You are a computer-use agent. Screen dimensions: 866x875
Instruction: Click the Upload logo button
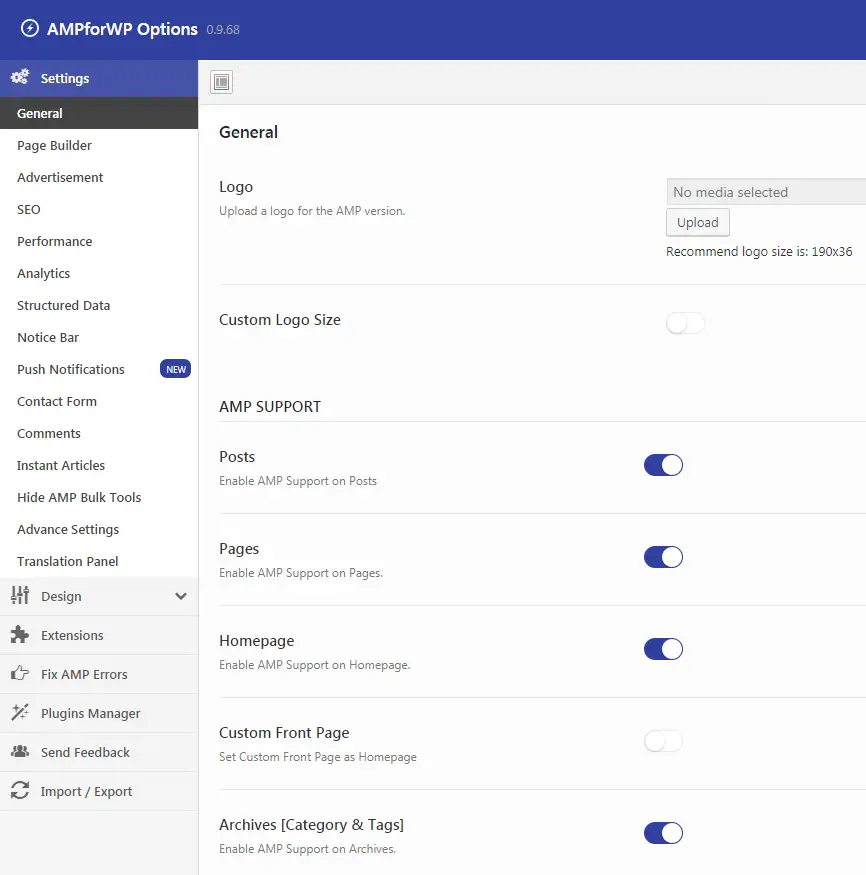click(697, 223)
